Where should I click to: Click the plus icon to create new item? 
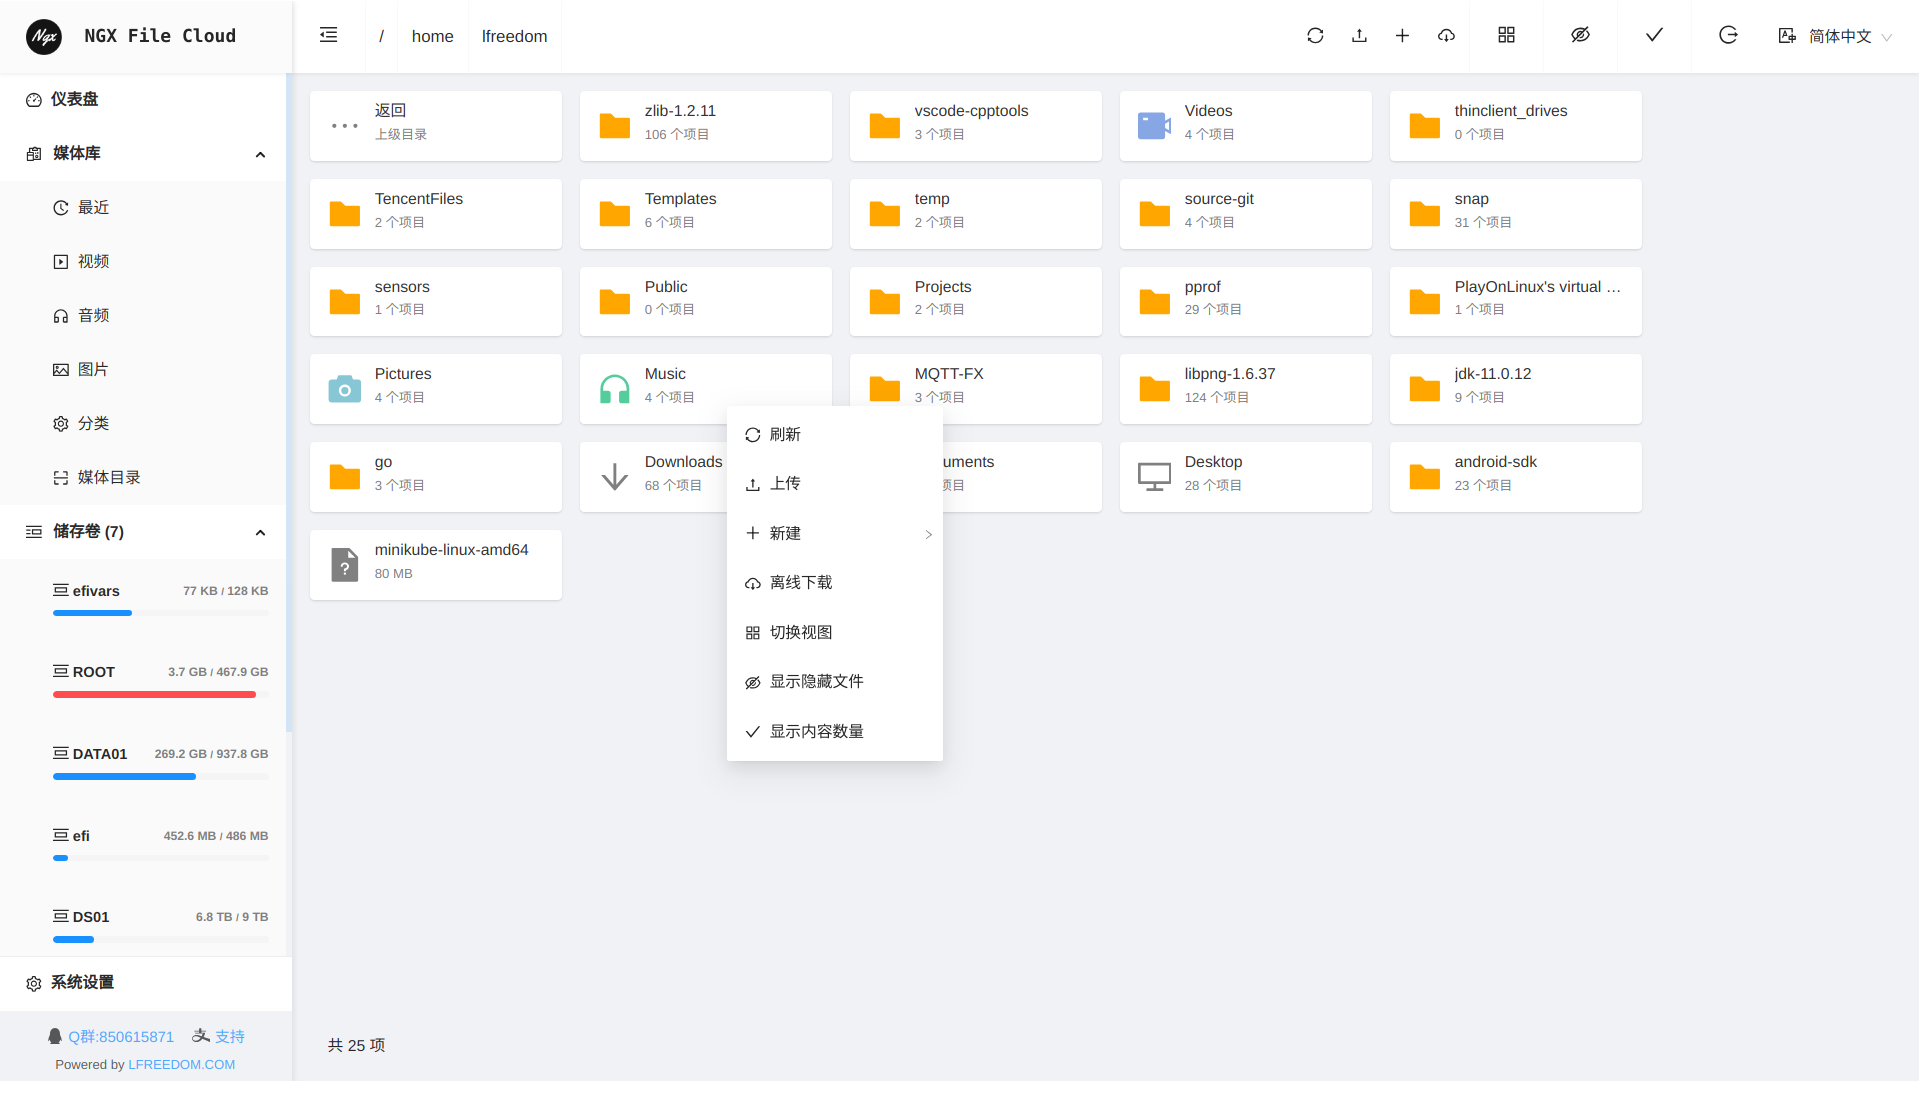coord(1402,35)
